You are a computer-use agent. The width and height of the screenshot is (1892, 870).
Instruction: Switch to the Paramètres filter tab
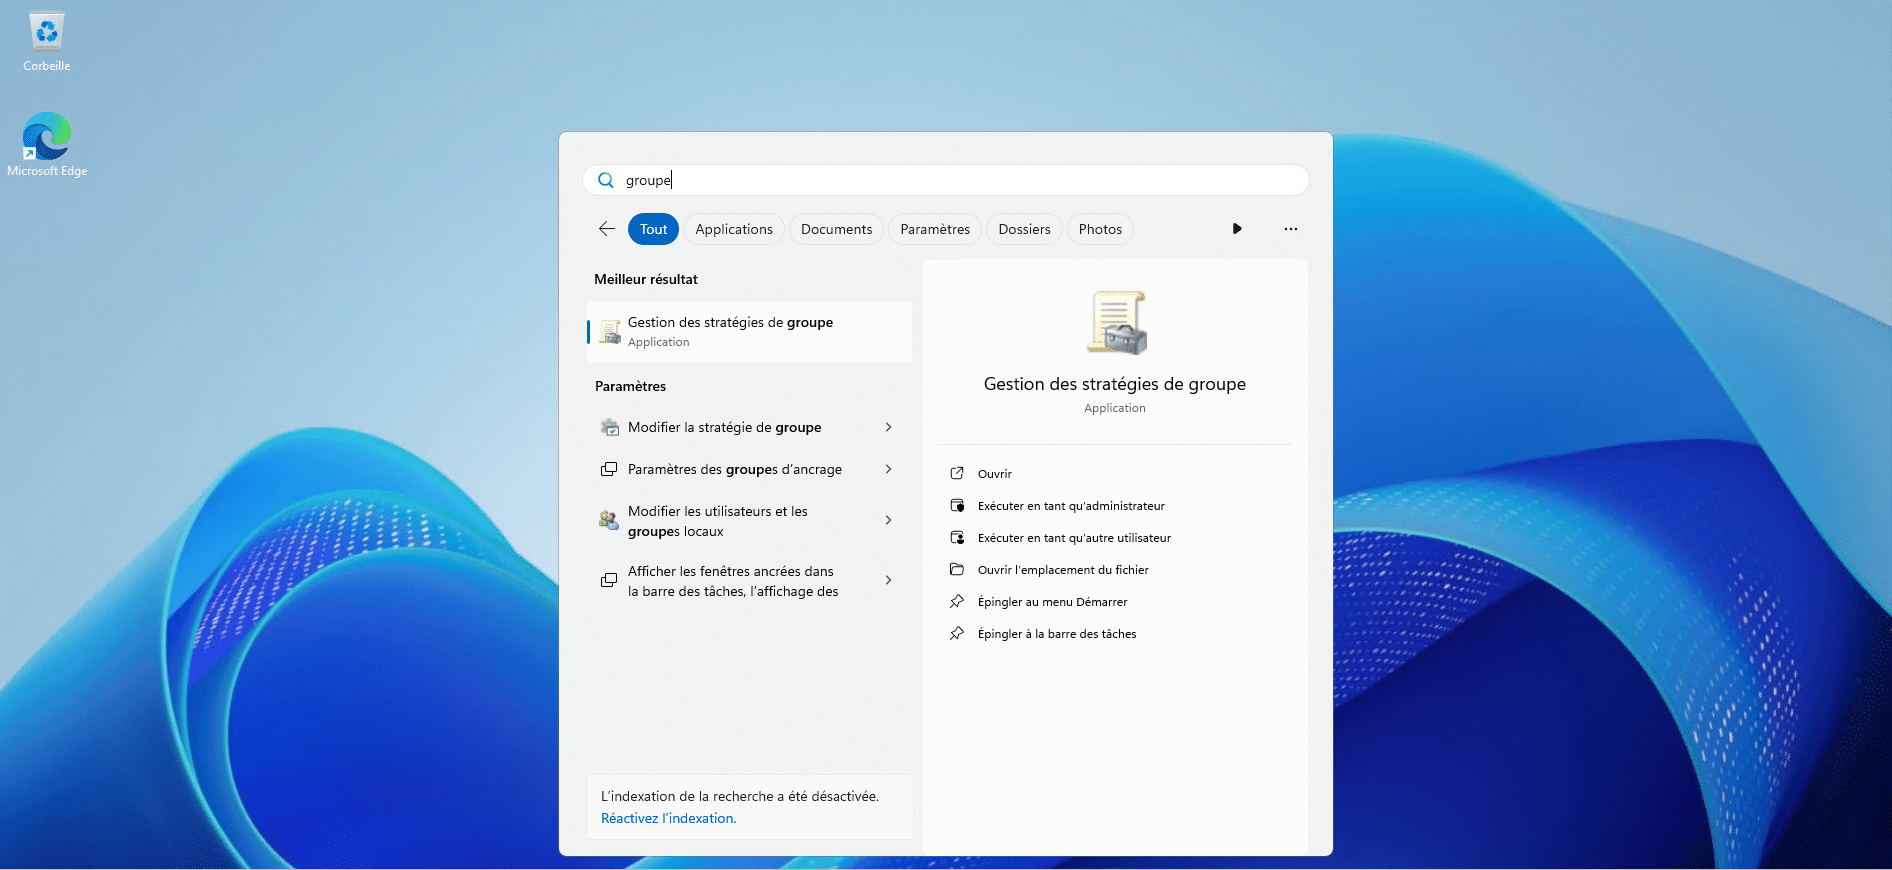(934, 229)
